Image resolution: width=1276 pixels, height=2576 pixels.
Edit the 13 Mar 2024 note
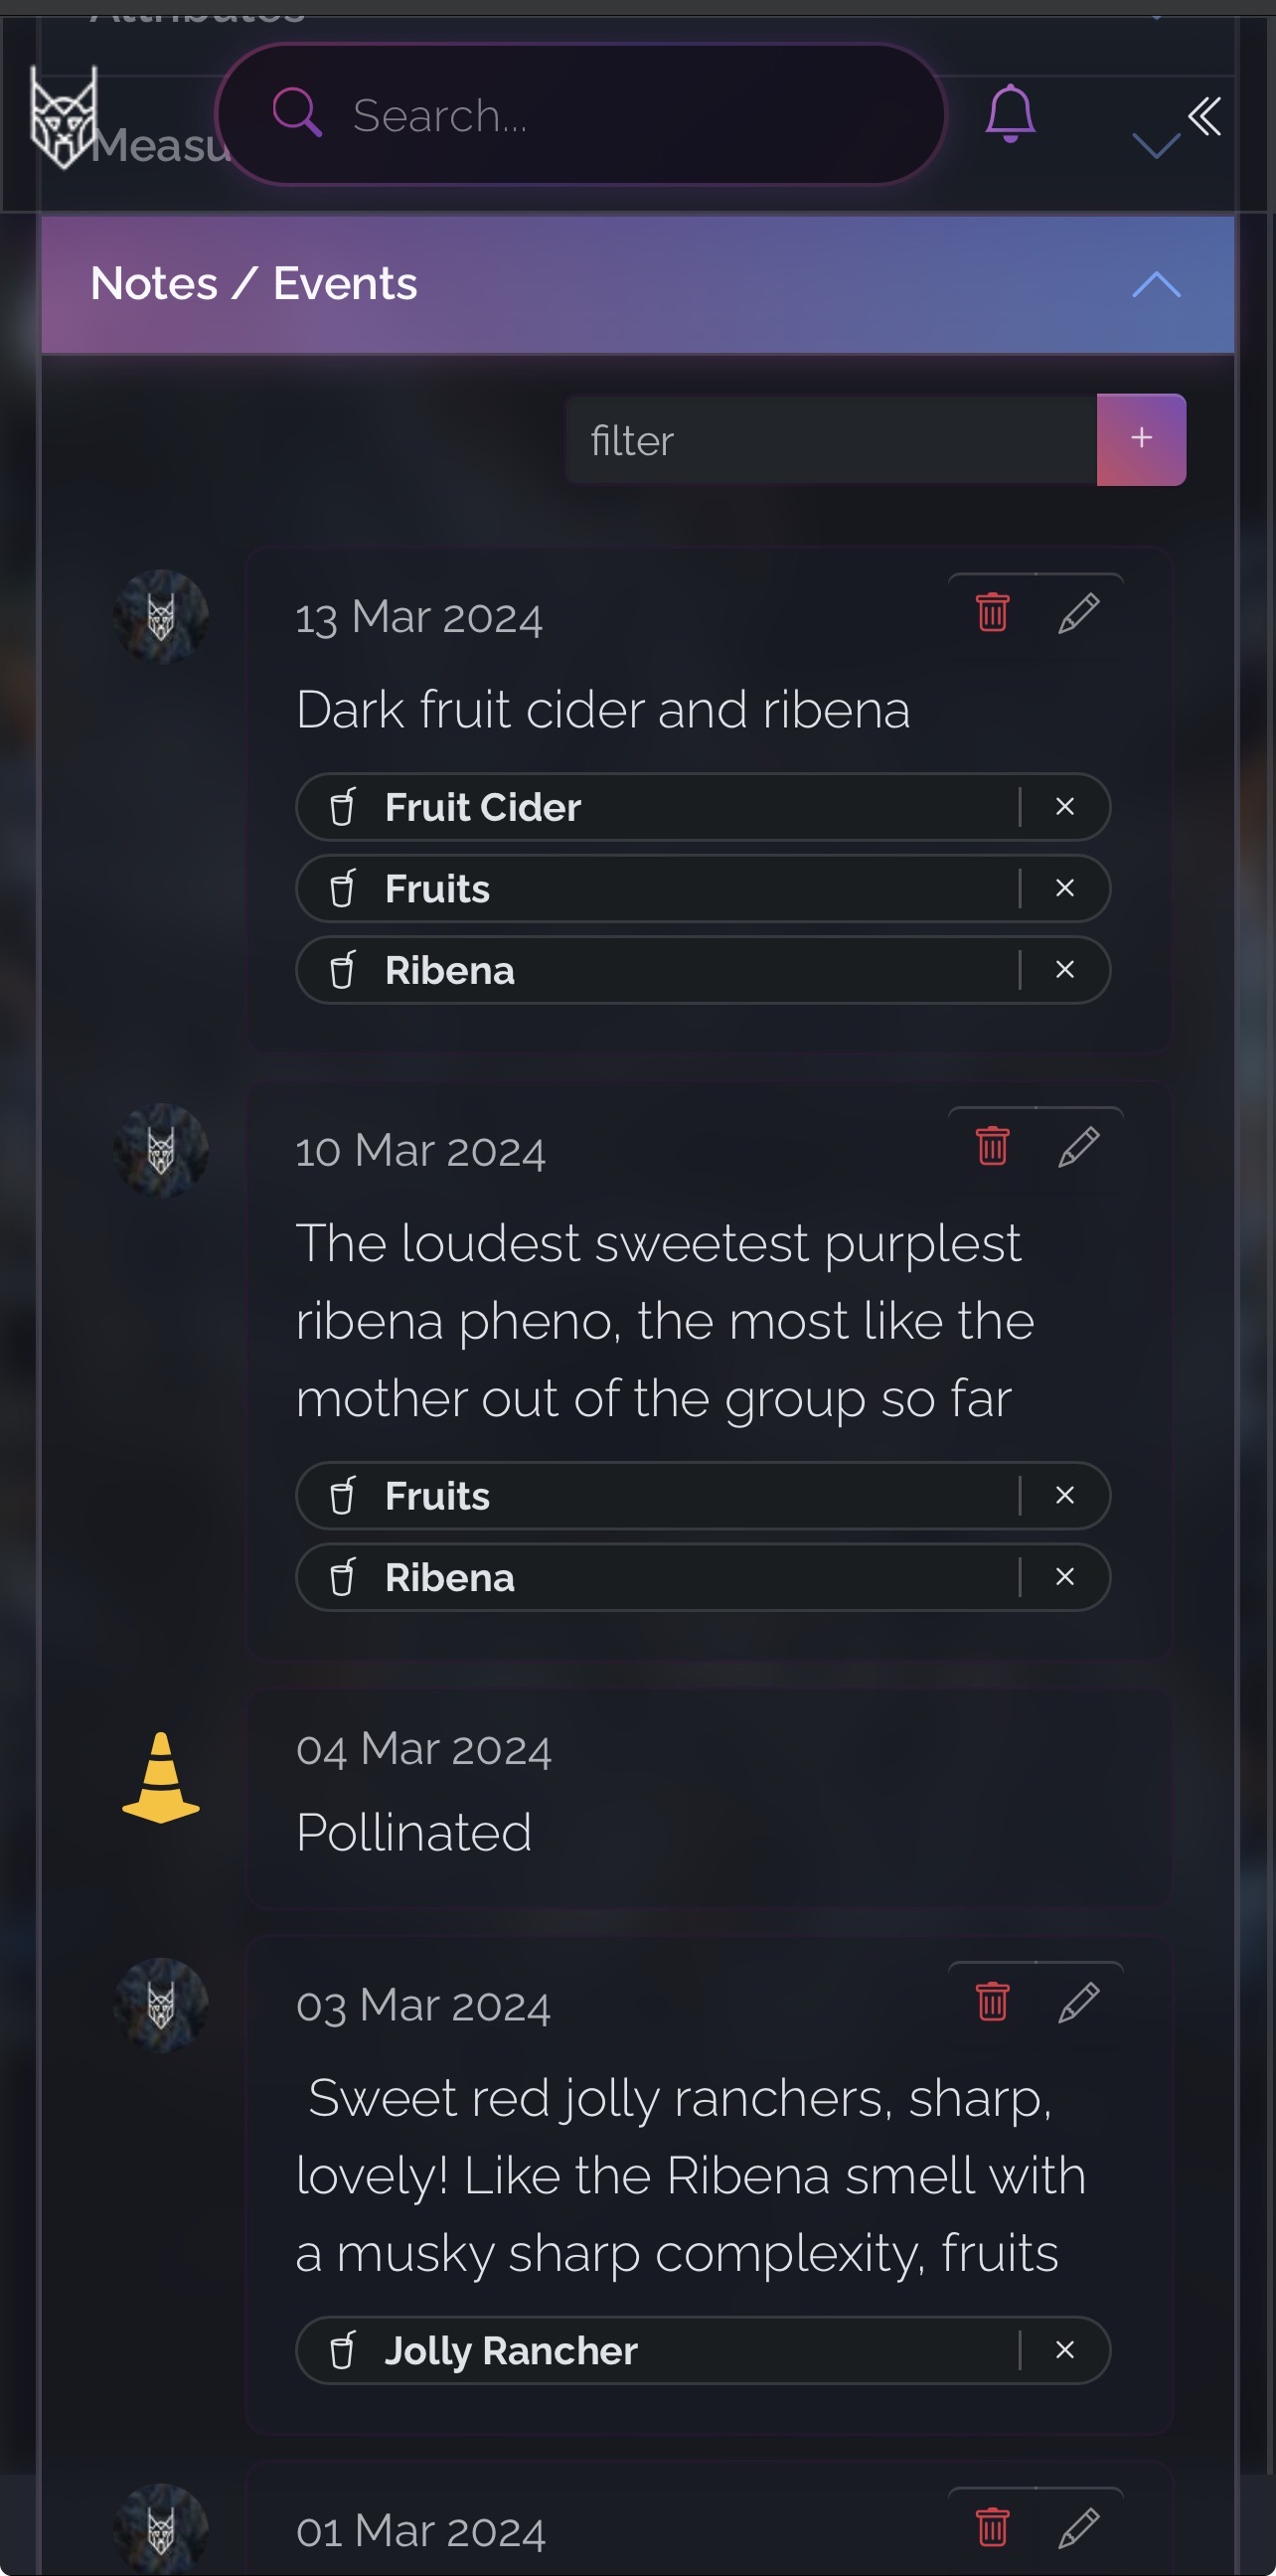pos(1079,612)
